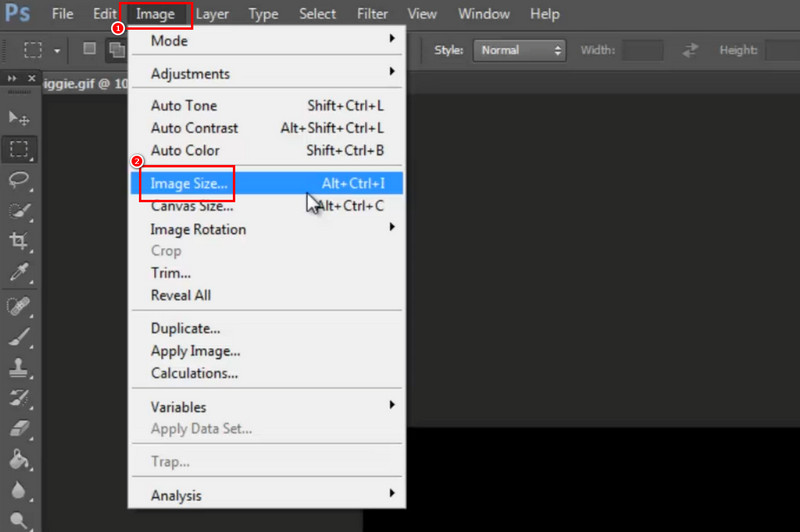Select the Move tool
The width and height of the screenshot is (800, 532).
point(18,119)
